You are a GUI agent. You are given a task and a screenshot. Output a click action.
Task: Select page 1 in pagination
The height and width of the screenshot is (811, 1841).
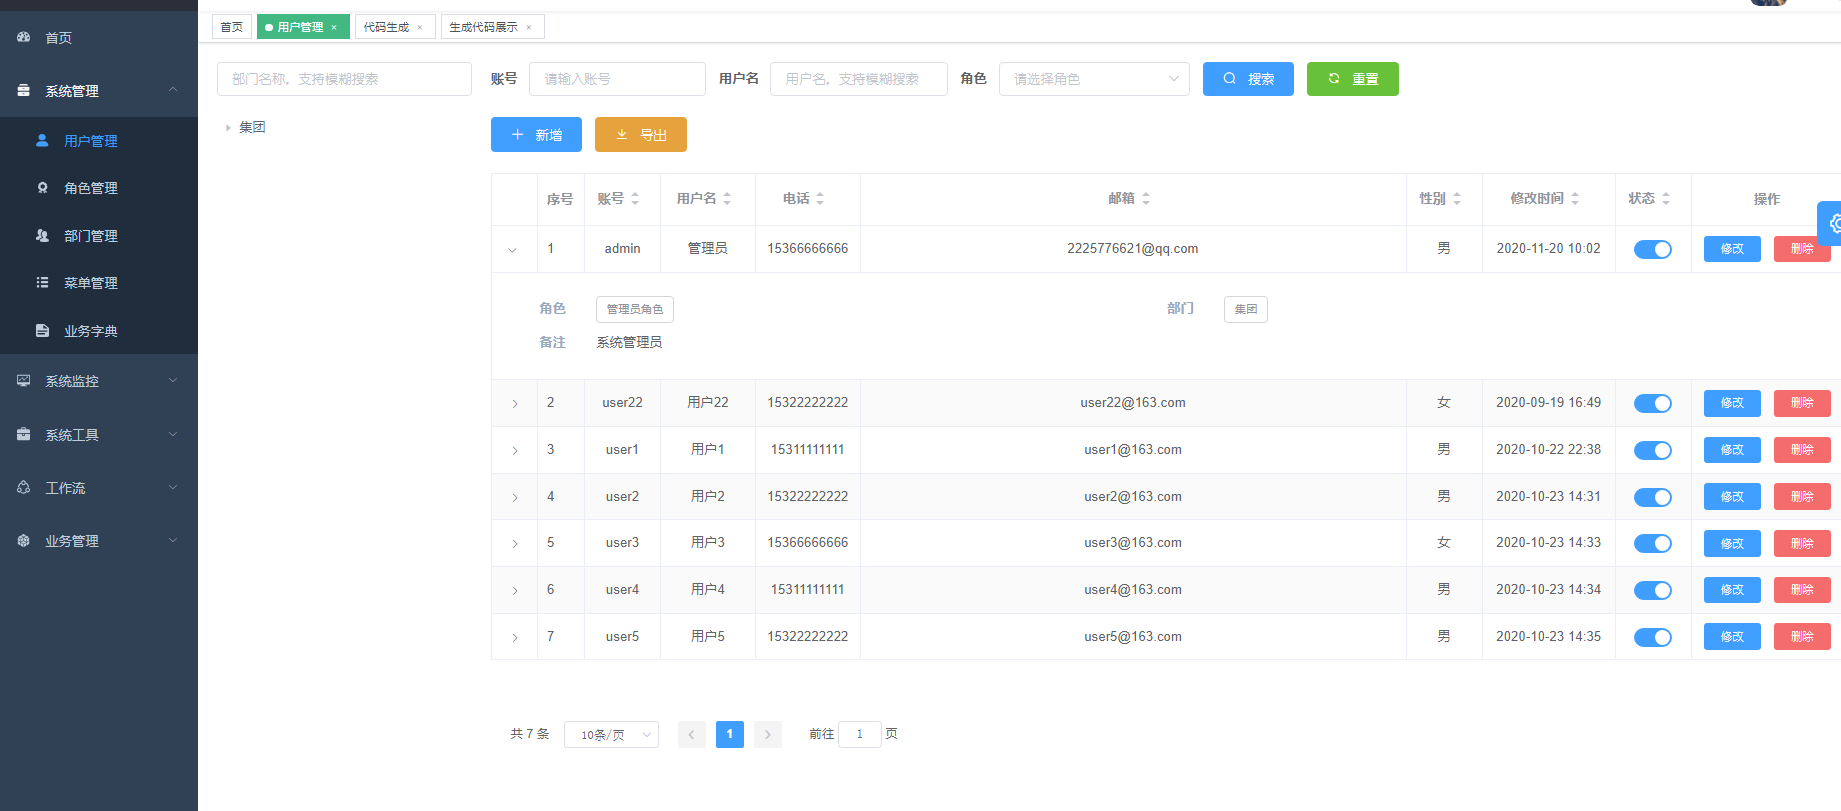pos(730,734)
